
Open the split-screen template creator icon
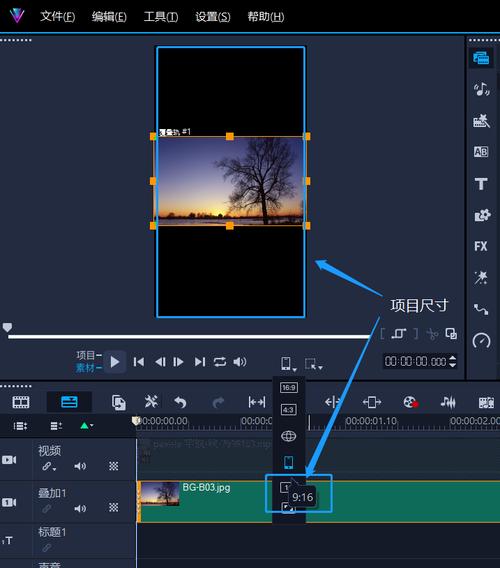click(486, 402)
